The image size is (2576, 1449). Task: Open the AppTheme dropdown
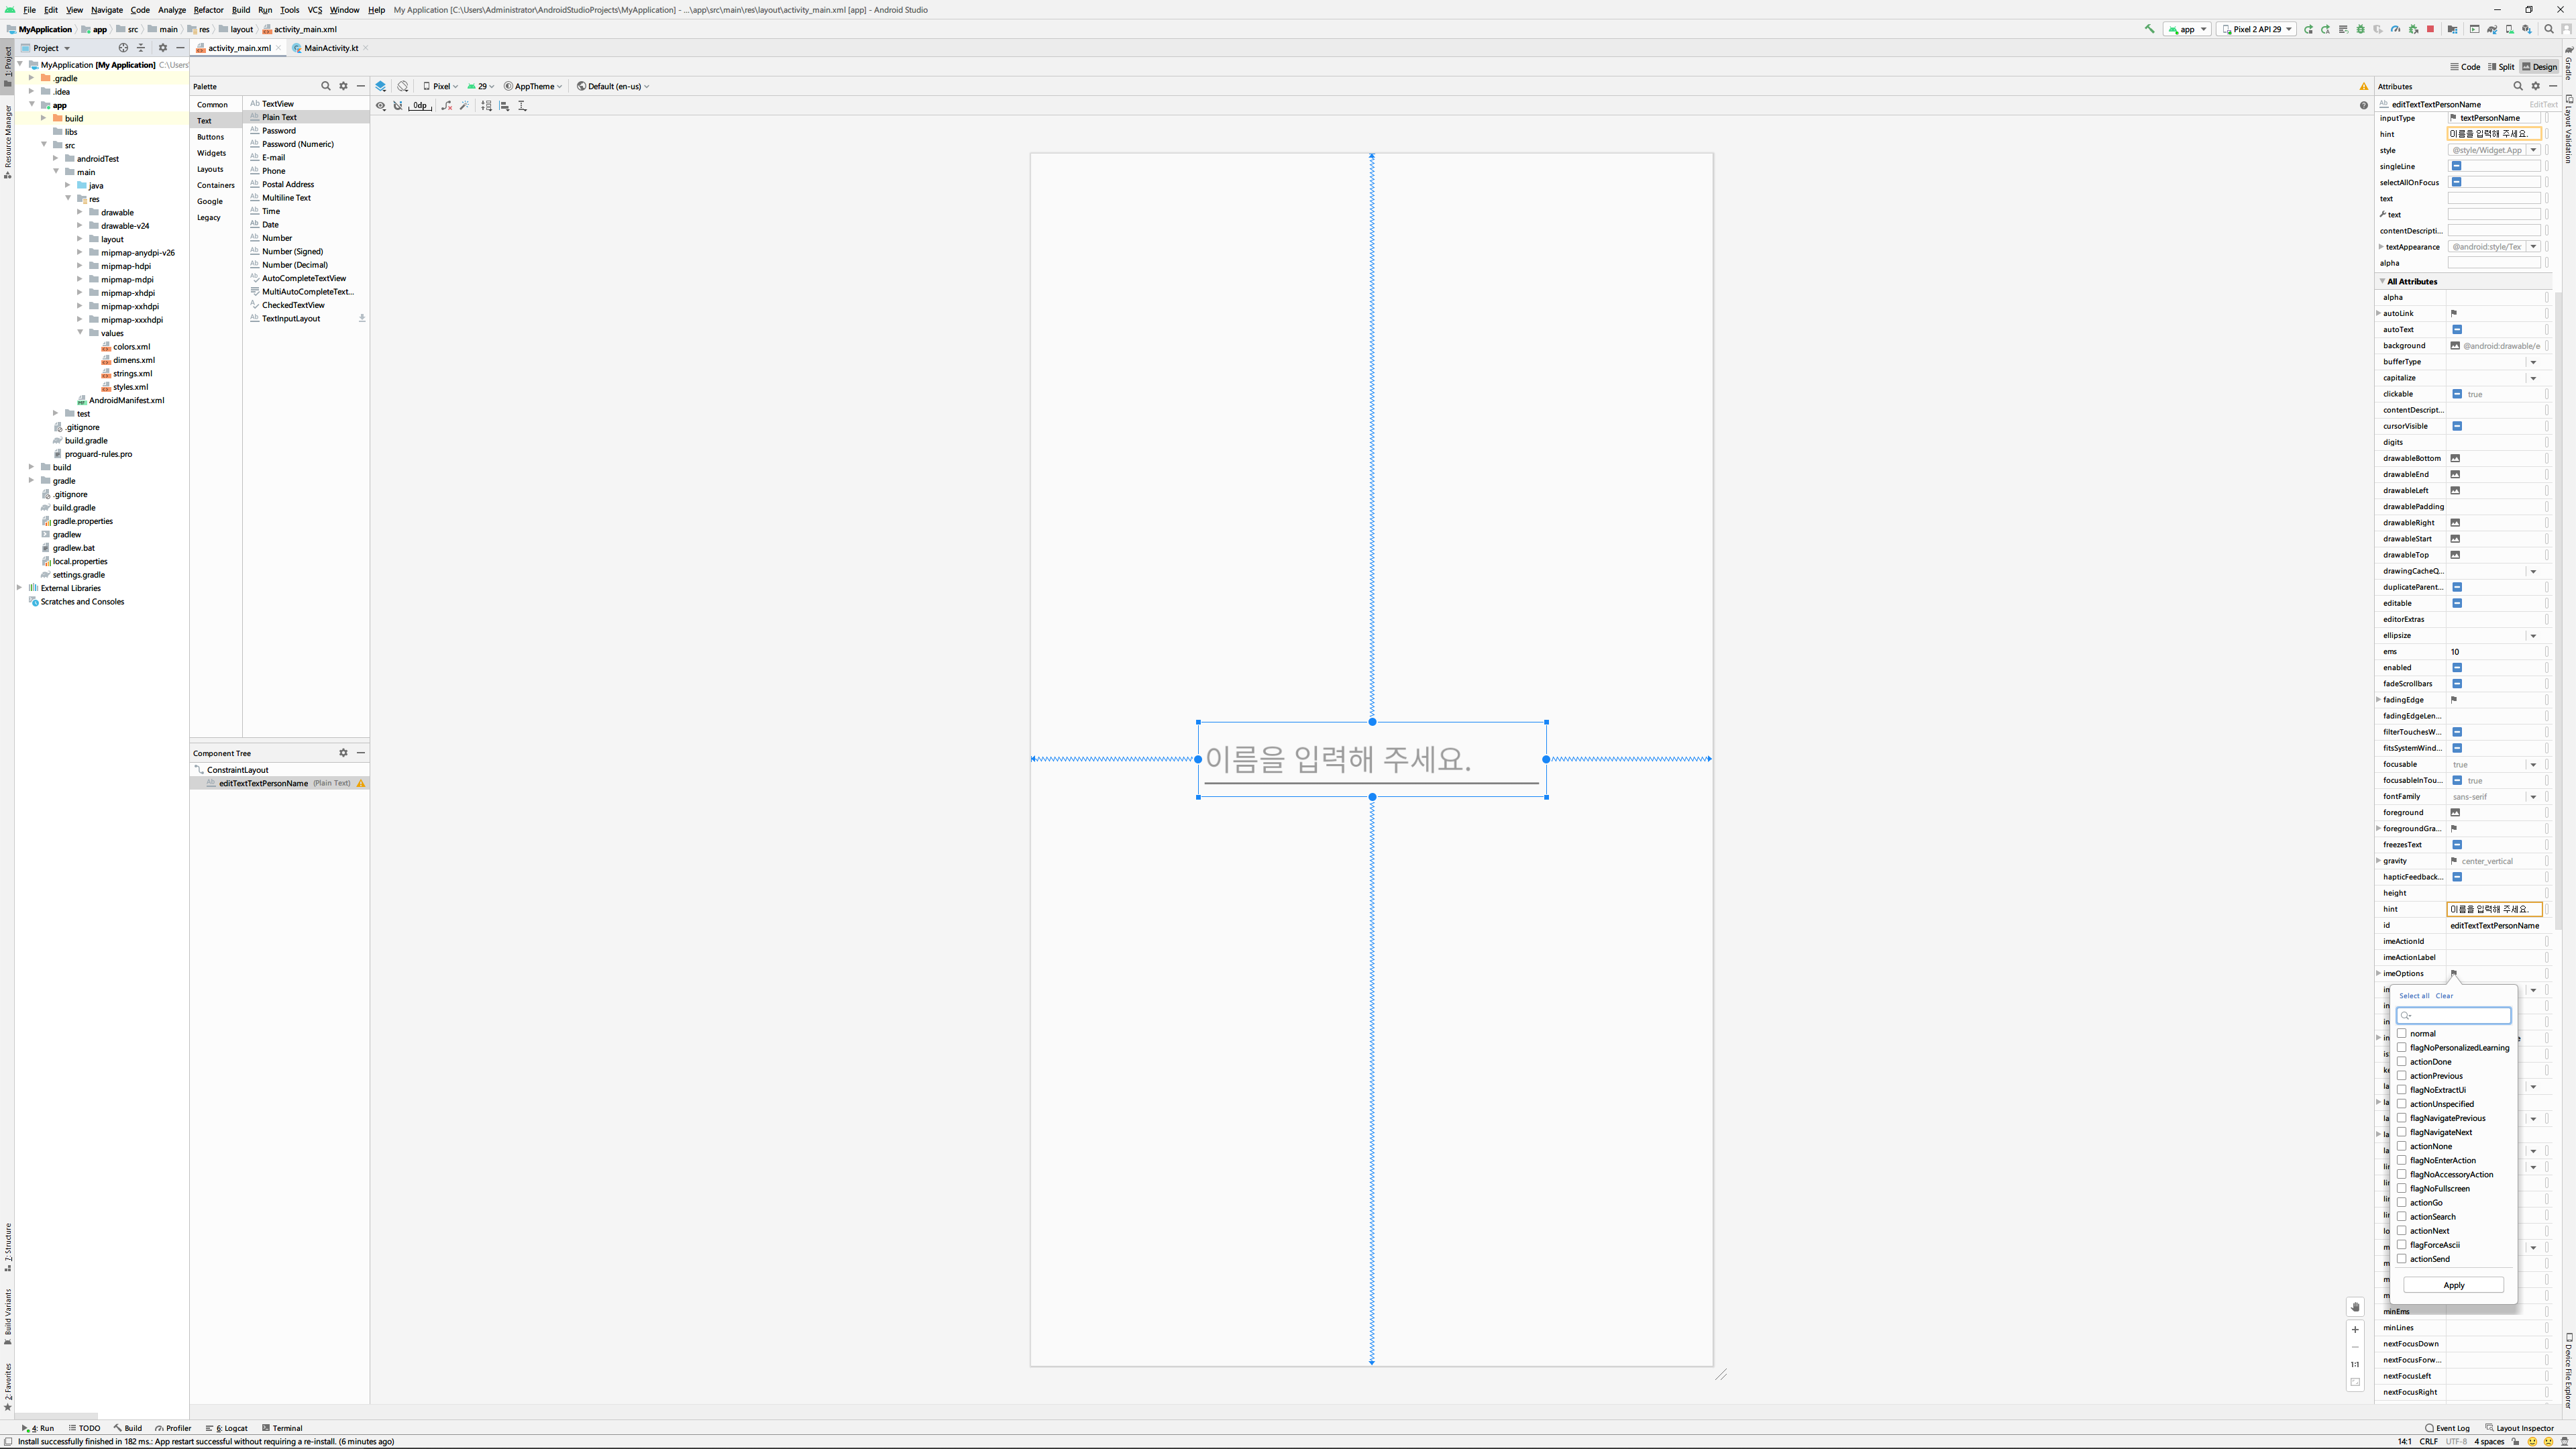pos(533,86)
